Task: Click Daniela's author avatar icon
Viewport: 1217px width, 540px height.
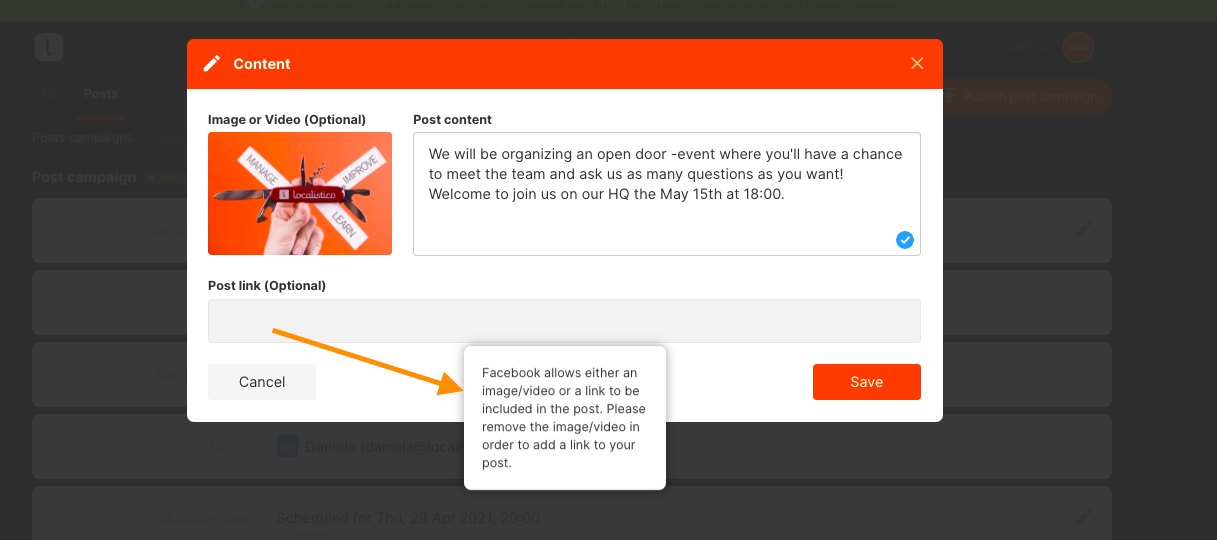Action: pyautogui.click(x=287, y=446)
